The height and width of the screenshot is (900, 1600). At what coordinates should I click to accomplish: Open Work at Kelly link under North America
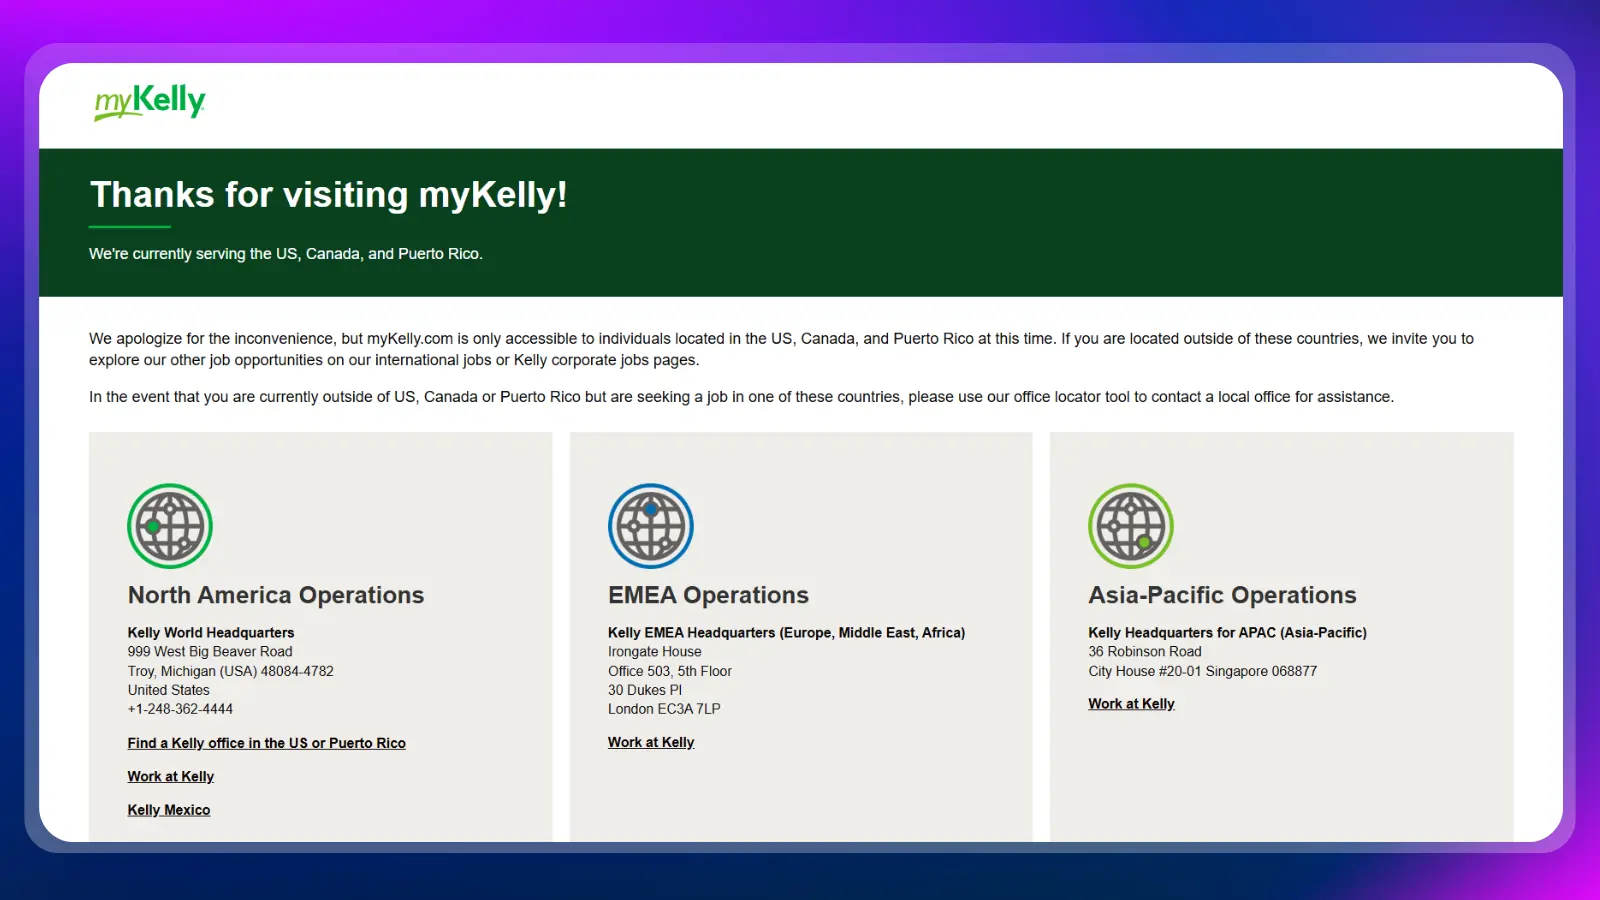(171, 776)
